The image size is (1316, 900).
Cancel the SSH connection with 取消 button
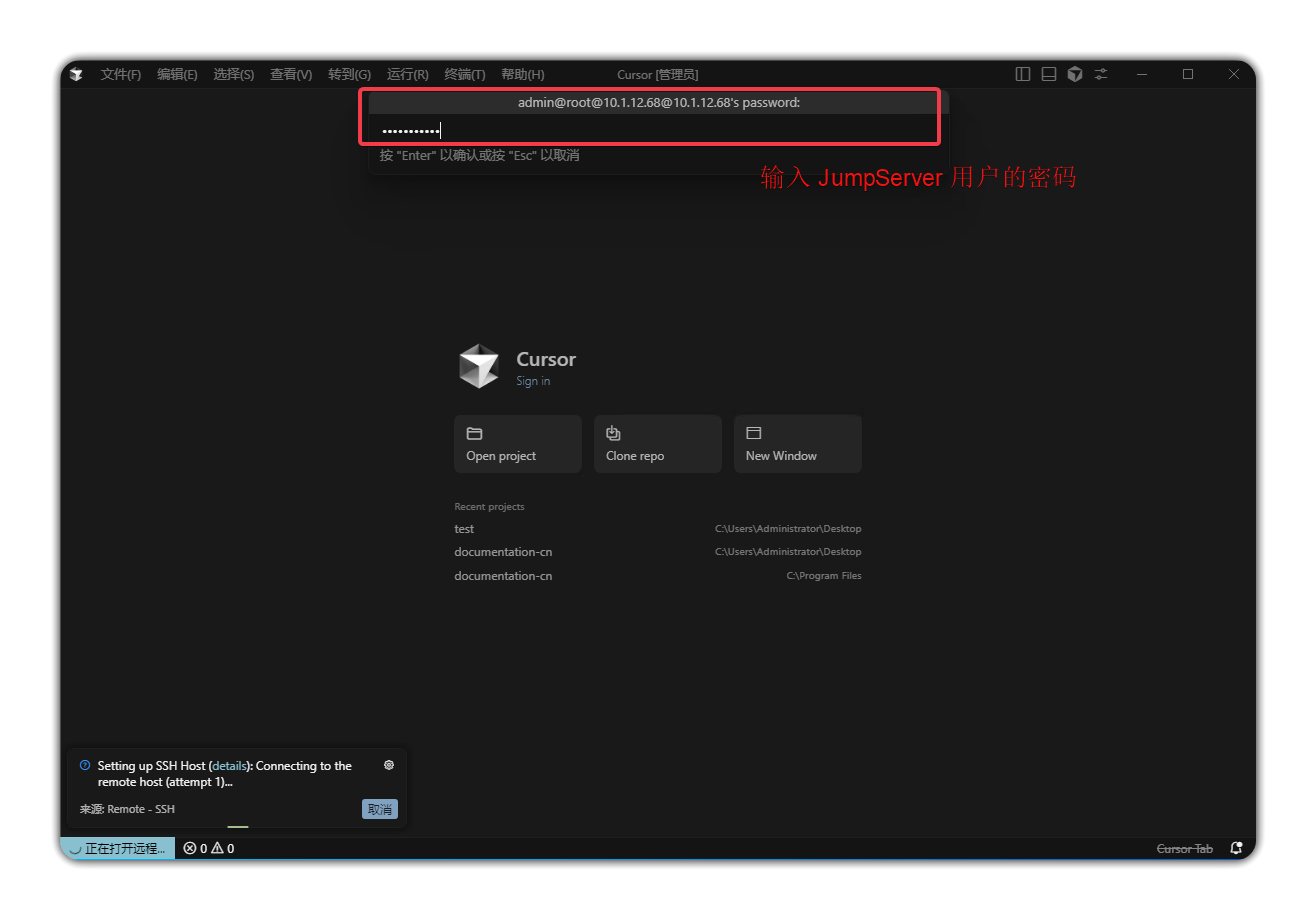[x=379, y=809]
